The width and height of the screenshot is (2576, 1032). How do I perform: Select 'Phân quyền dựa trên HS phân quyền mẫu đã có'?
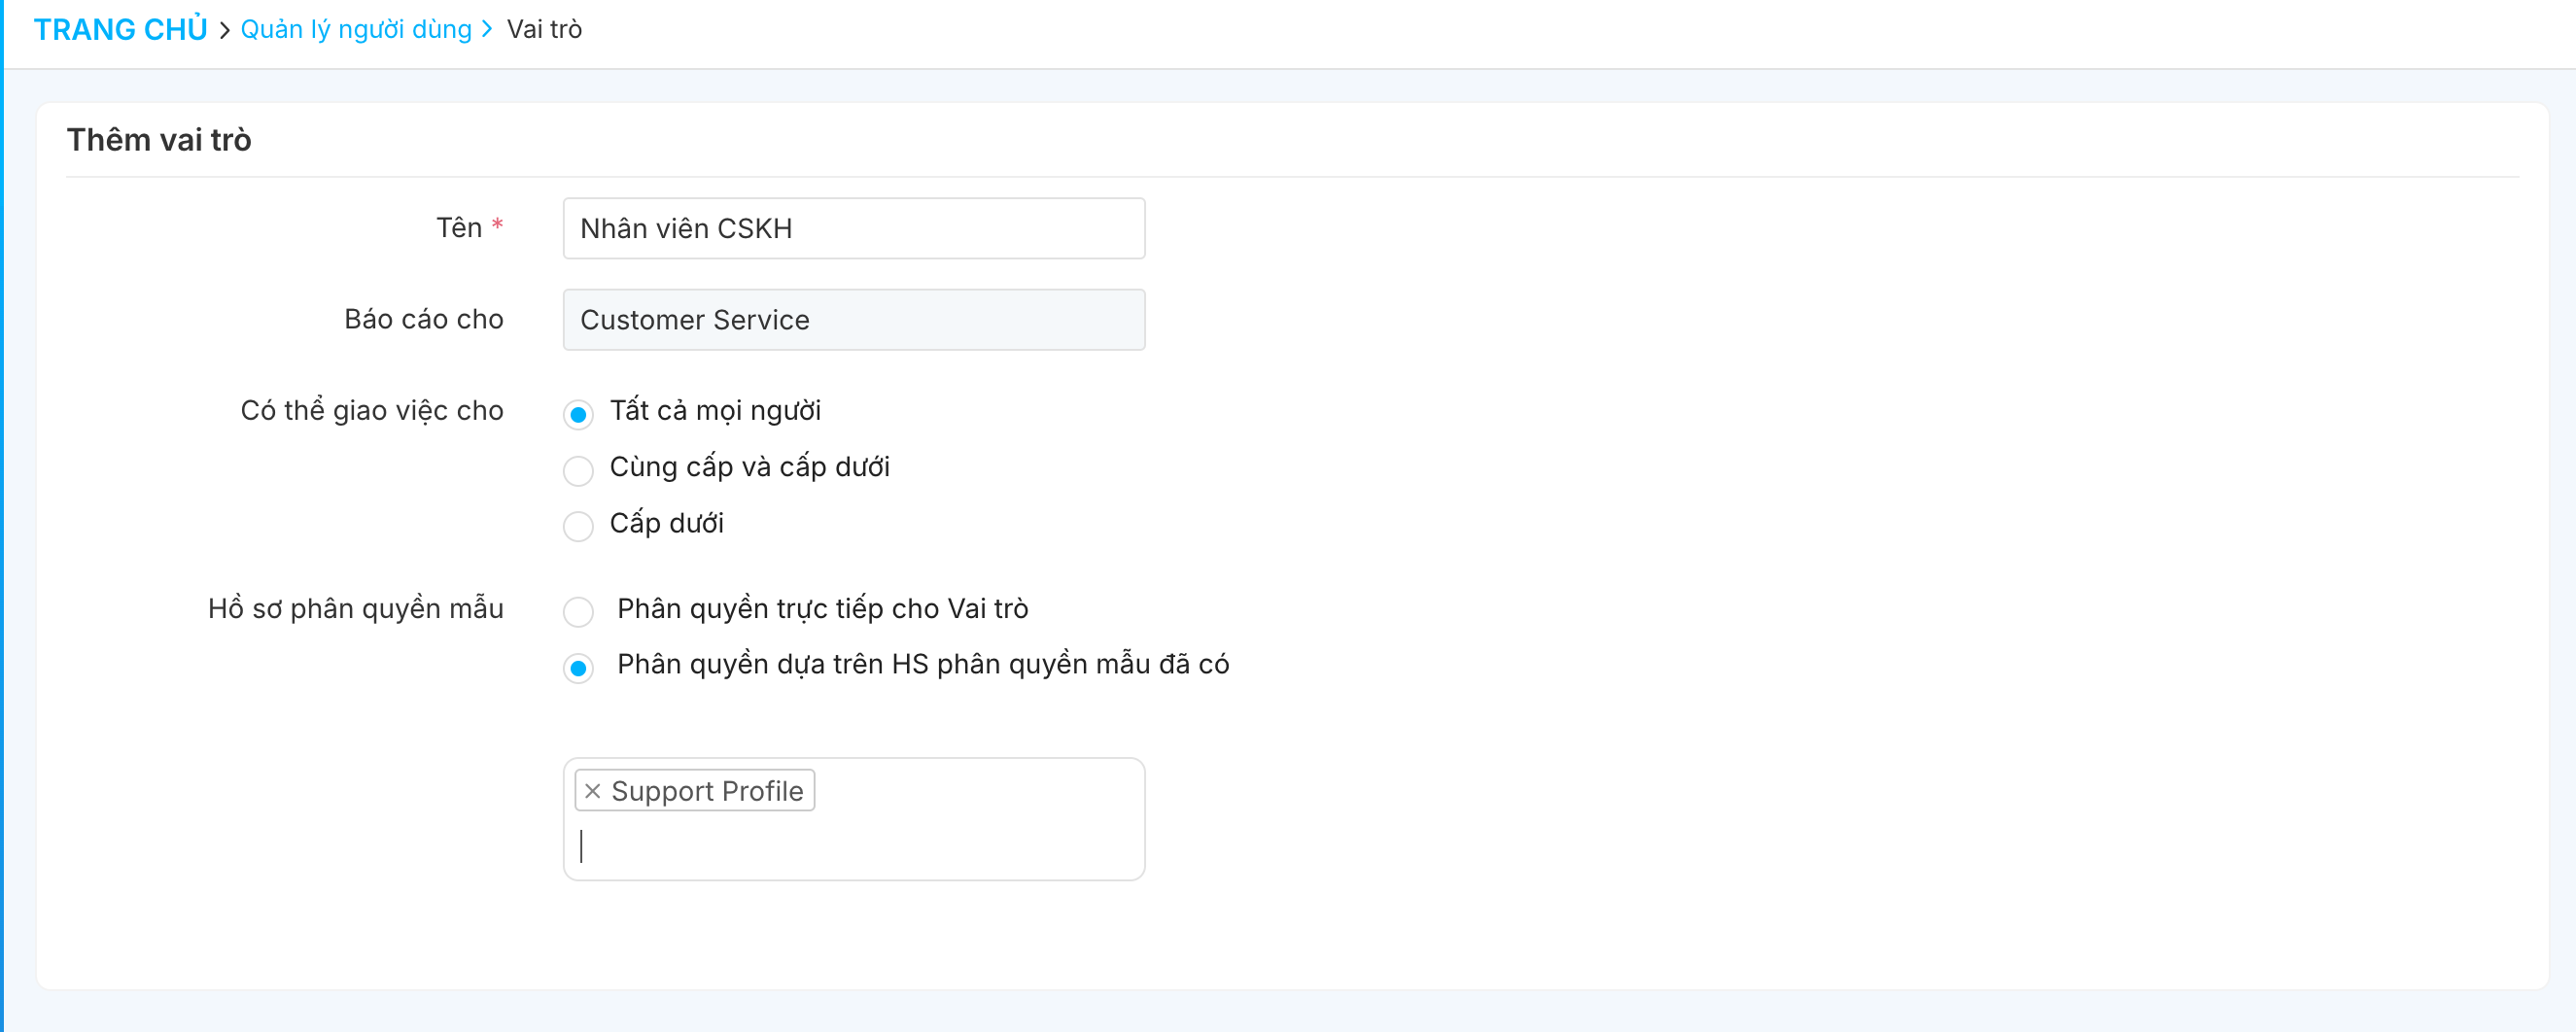578,667
